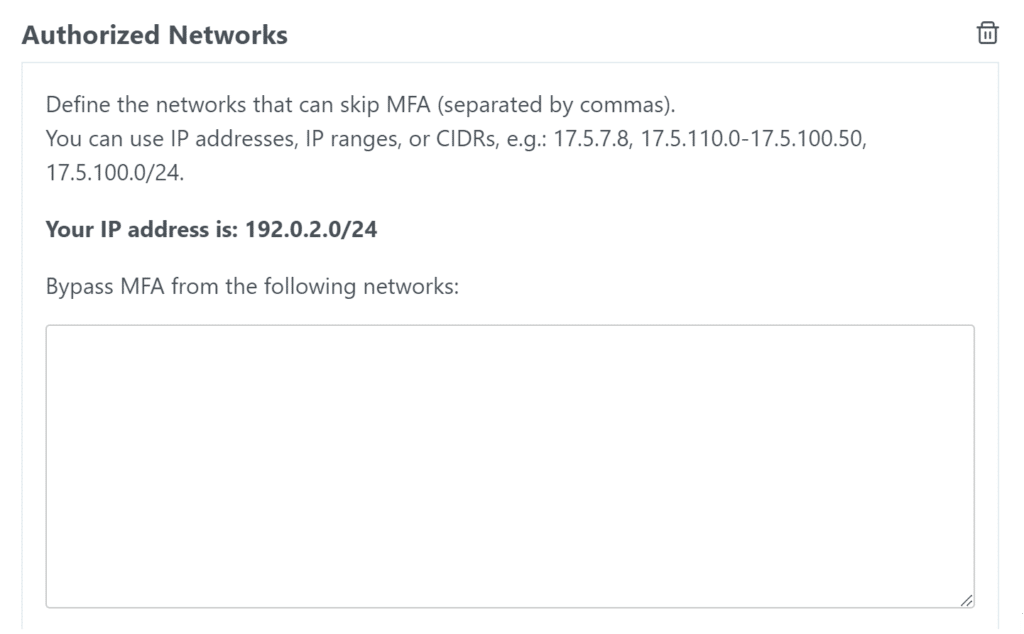Click the 'Define the networks' description line
This screenshot has width=1024, height=634.
361,105
